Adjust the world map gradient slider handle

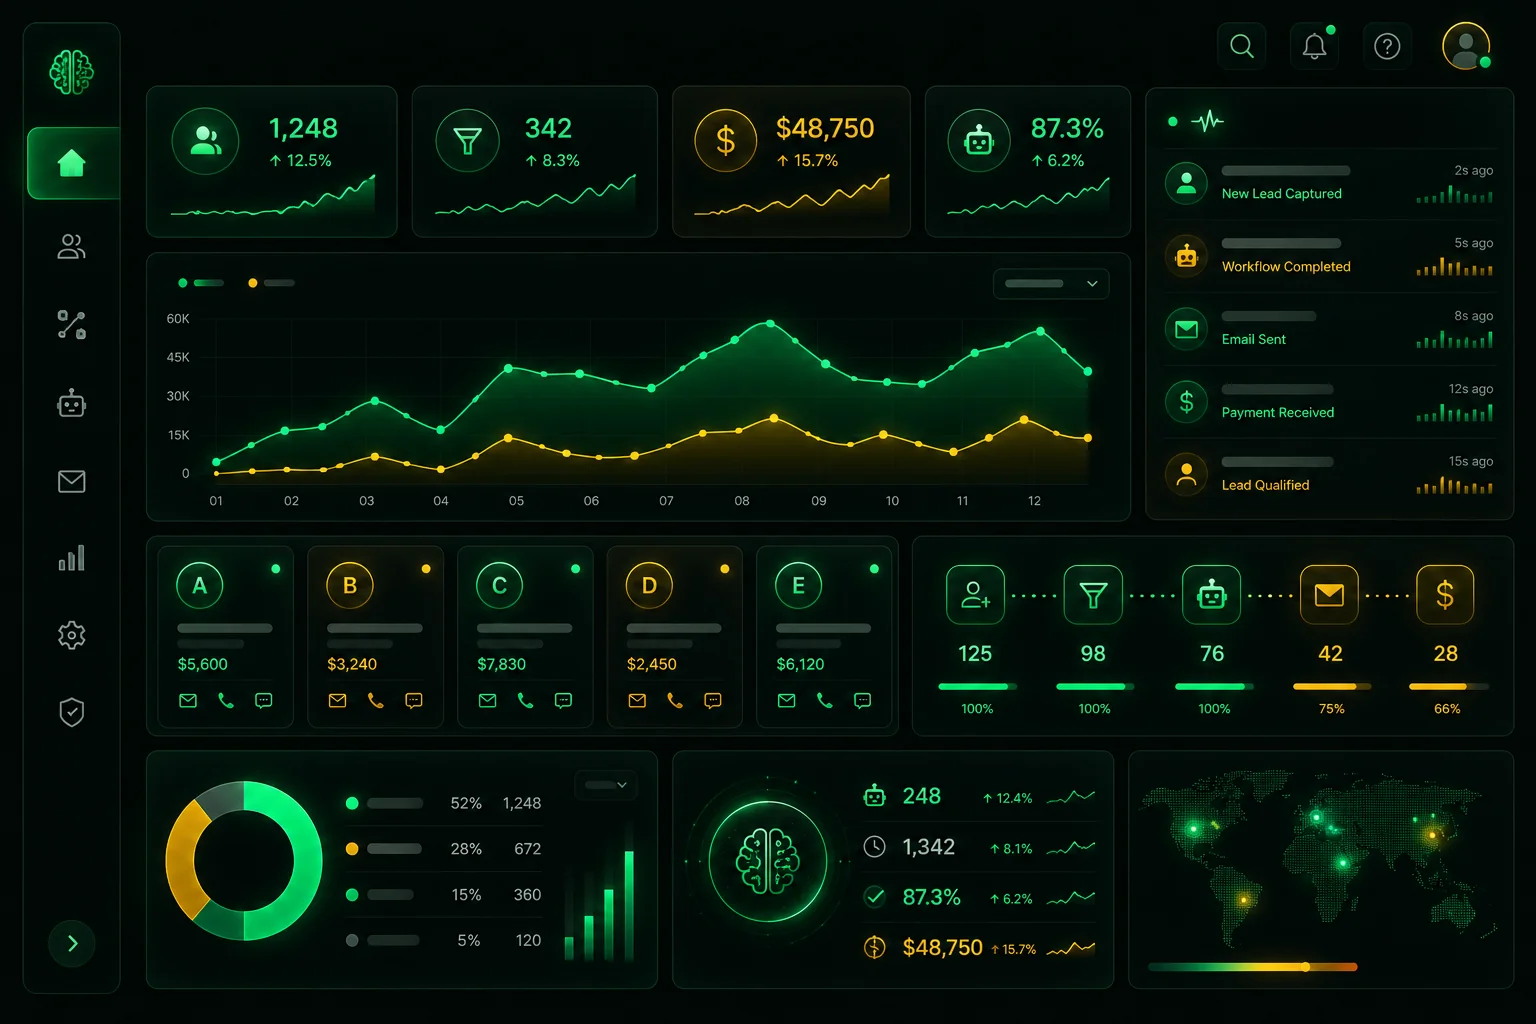pos(1306,967)
